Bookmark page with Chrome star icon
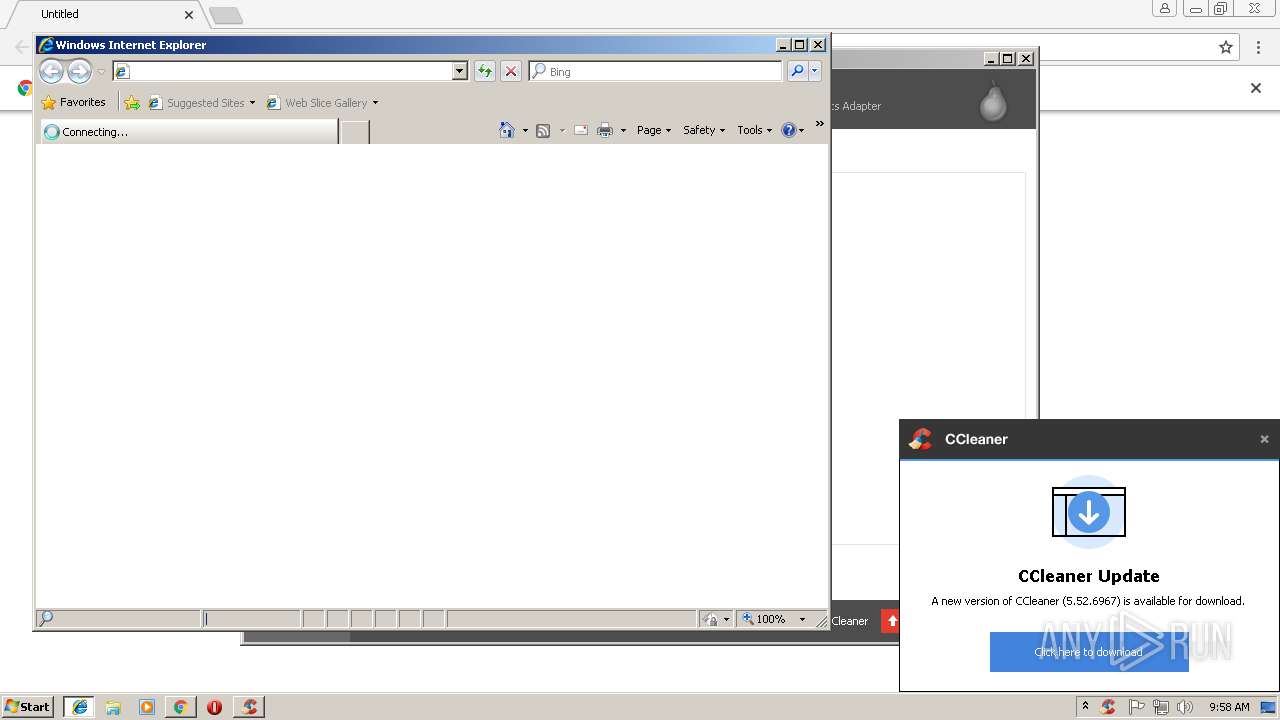 (1226, 47)
